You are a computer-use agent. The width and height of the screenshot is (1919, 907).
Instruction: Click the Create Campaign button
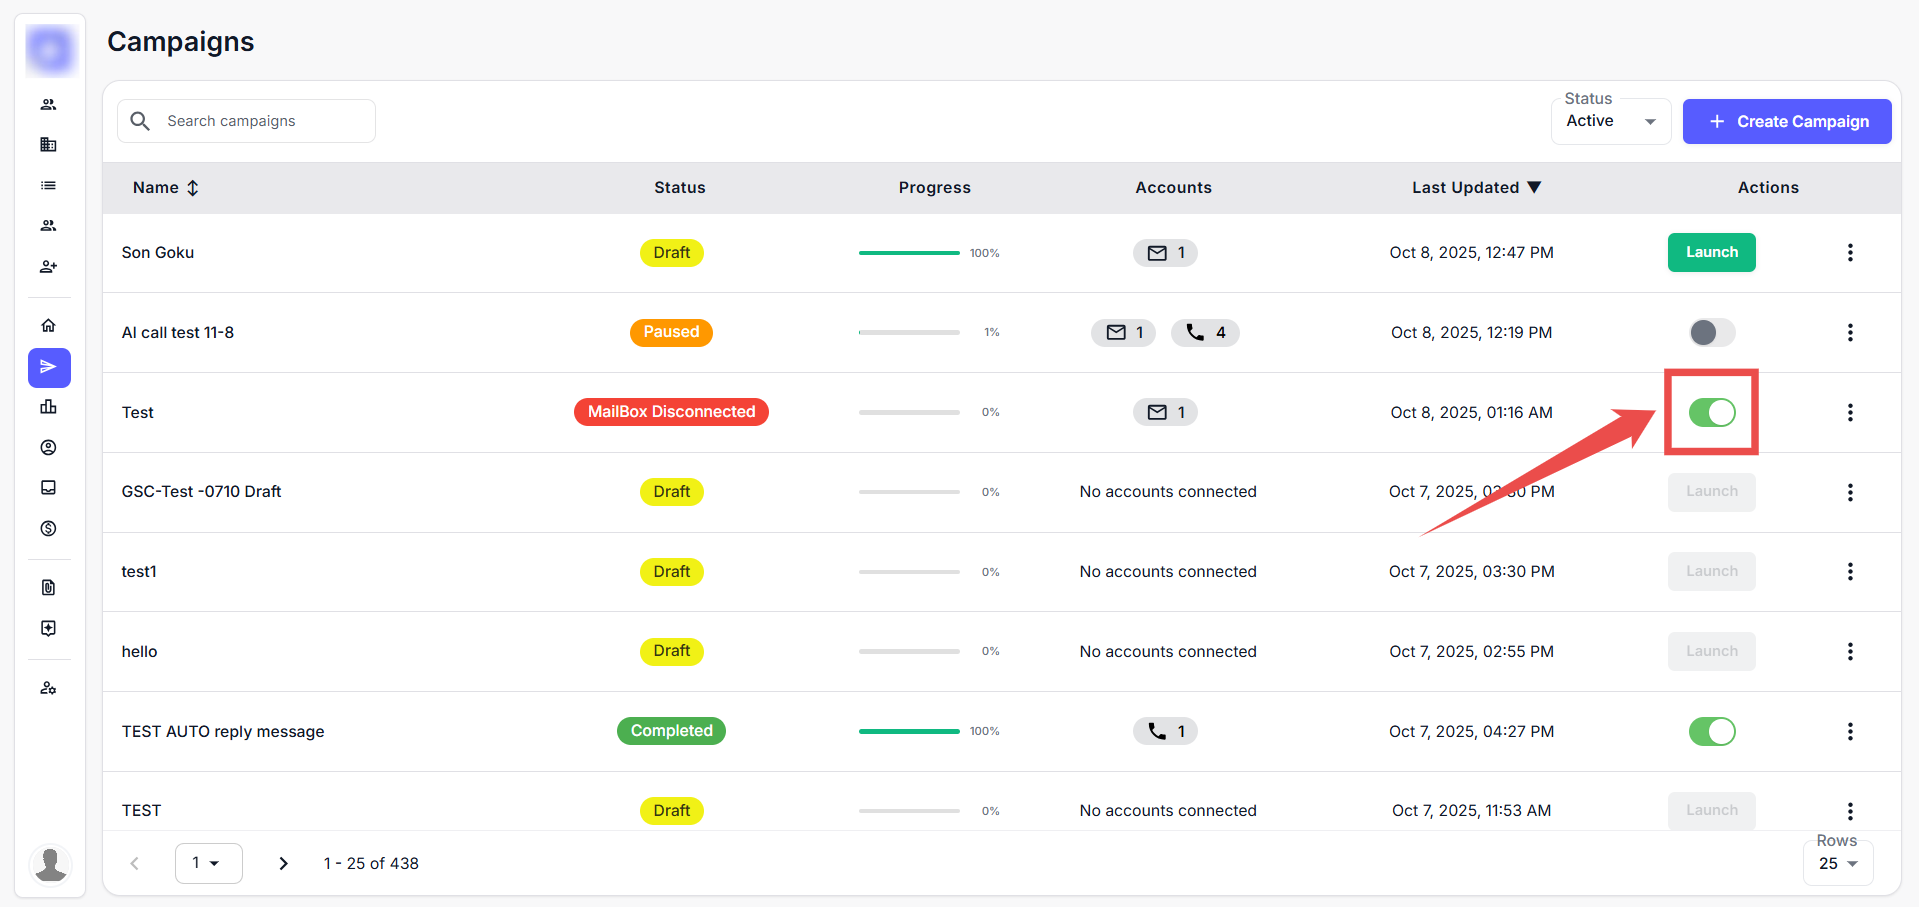pos(1787,121)
